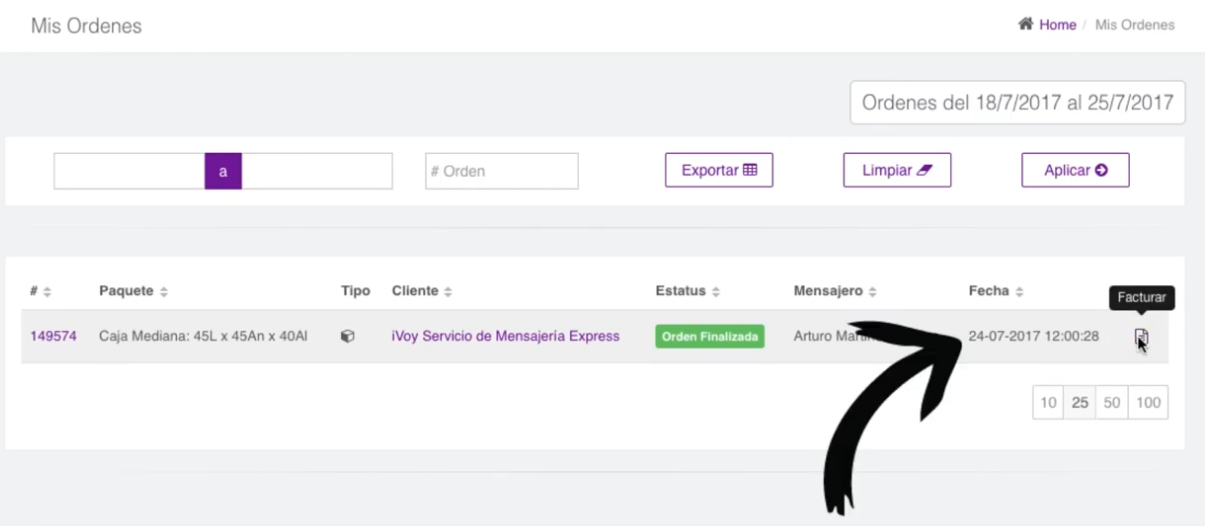Screen dimensions: 1215x526
Task: Focus the # Orden search field
Action: (x=501, y=171)
